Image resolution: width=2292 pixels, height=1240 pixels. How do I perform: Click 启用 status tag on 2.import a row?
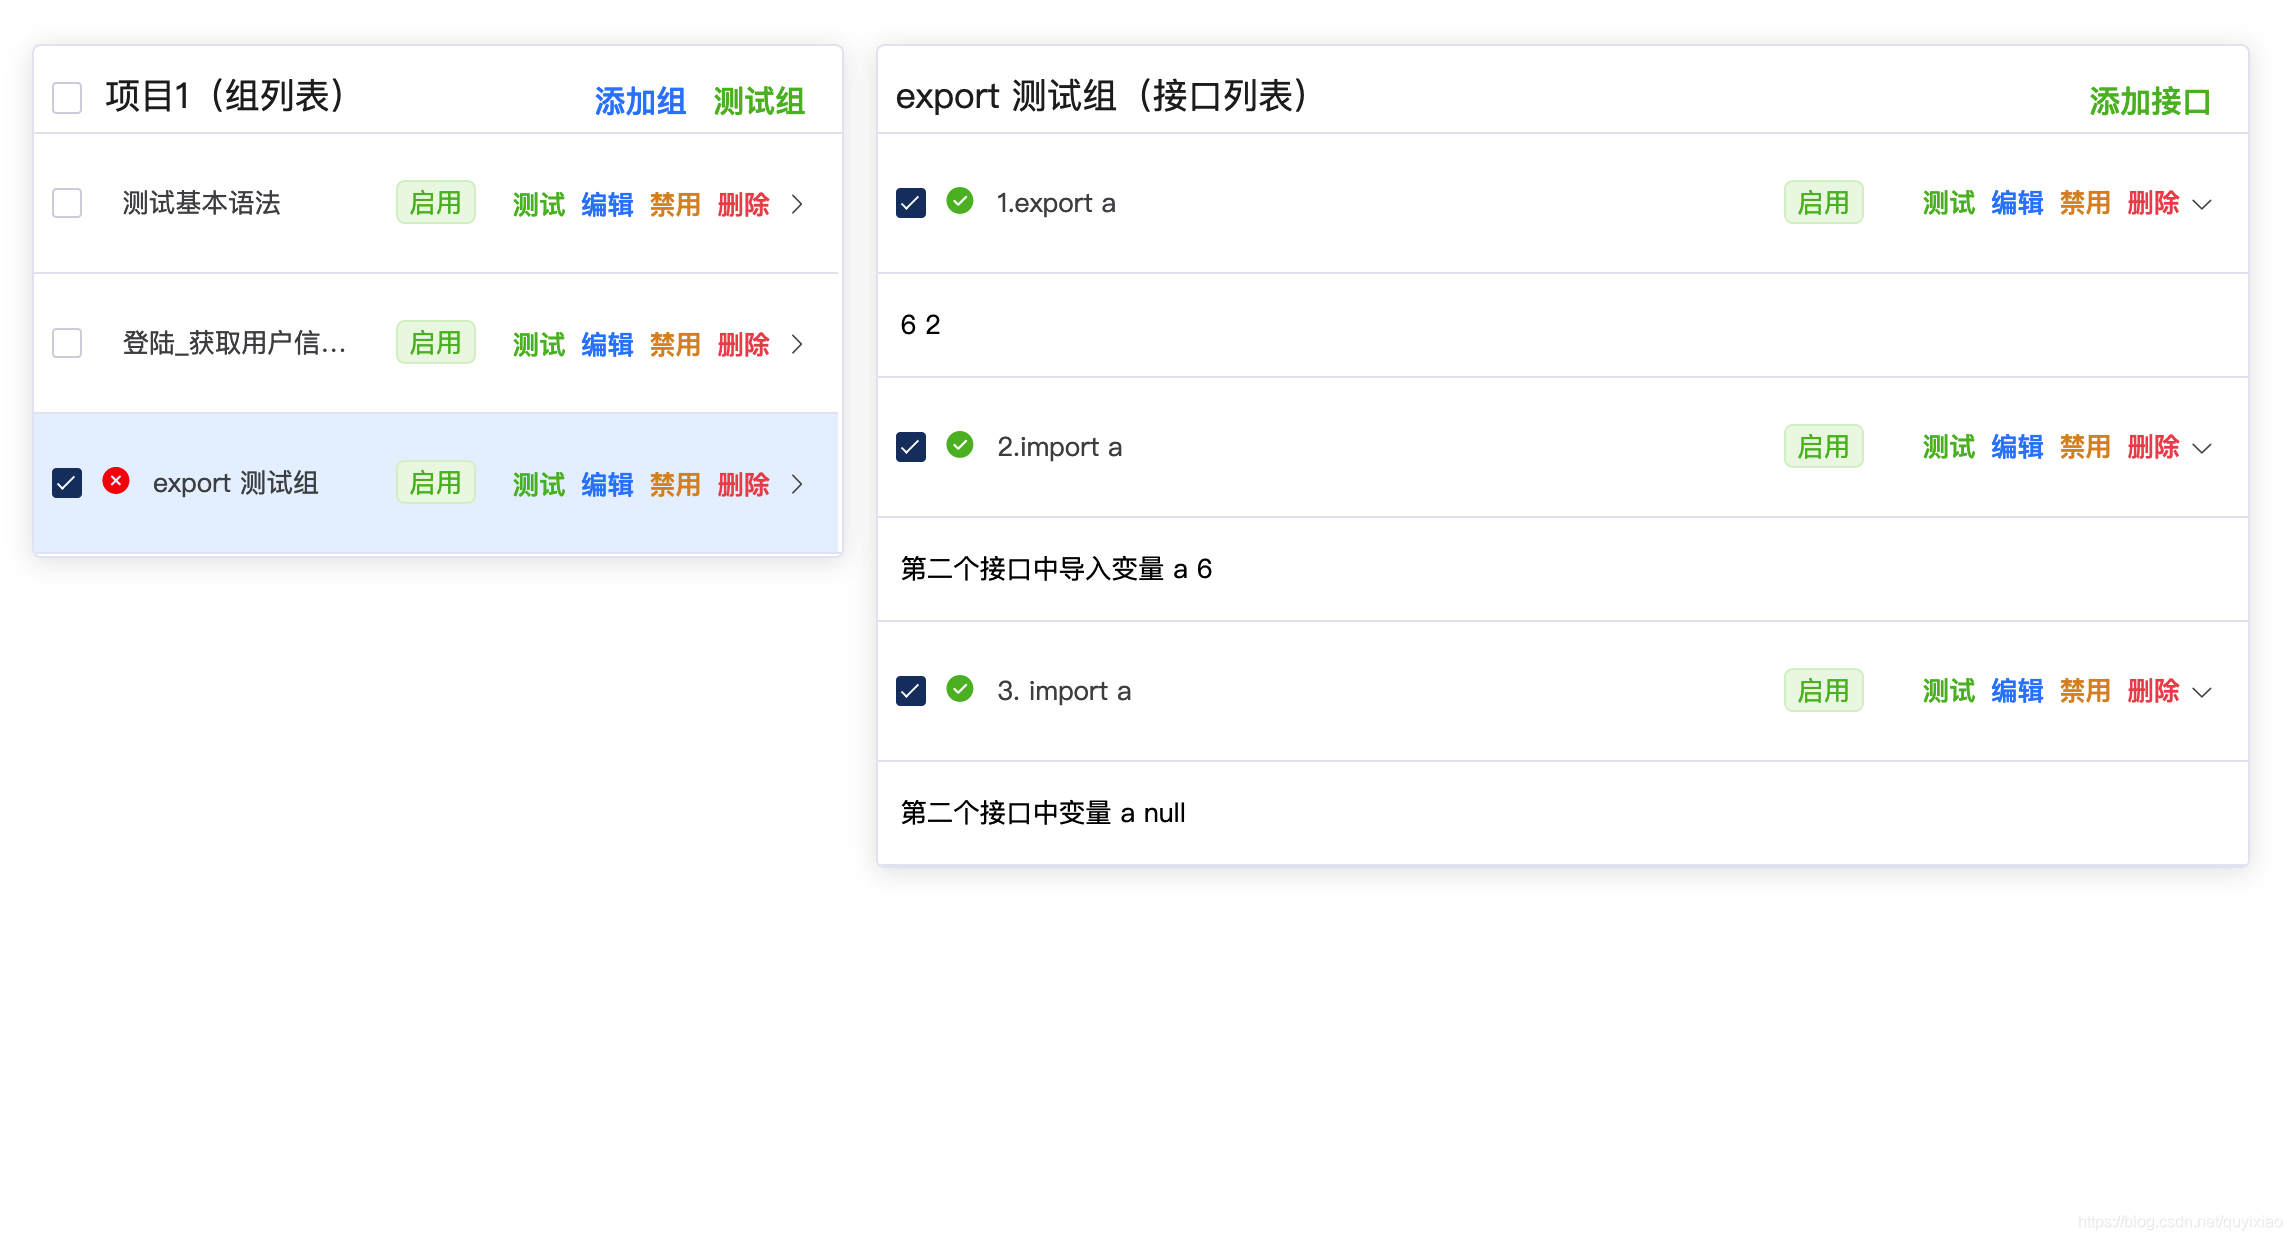1824,447
